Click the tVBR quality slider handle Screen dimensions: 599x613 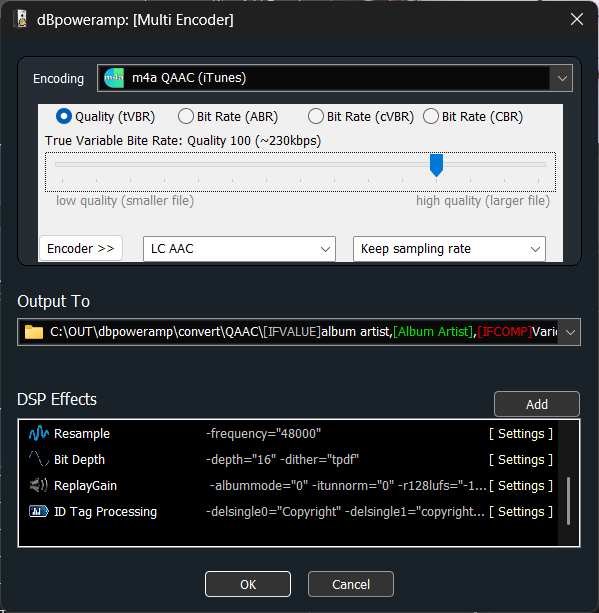point(436,165)
